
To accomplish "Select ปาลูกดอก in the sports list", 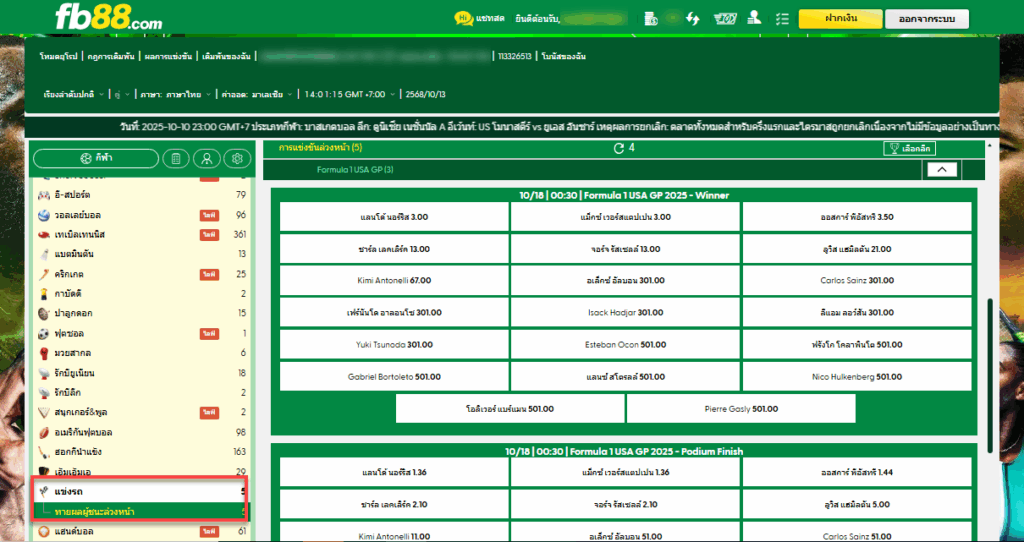I will click(x=142, y=313).
